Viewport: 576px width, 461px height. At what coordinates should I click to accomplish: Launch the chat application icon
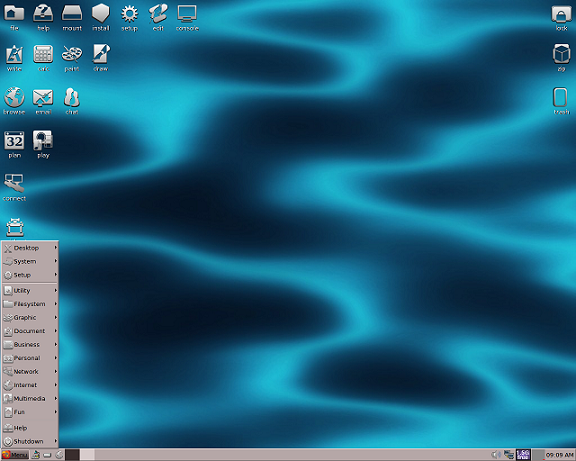tap(72, 101)
